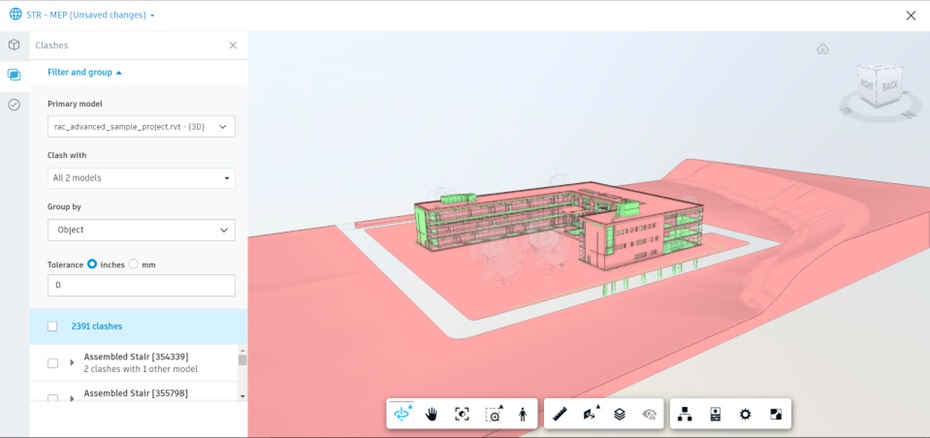The image size is (930, 438).
Task: Click the ViewCube BACK face
Action: [x=890, y=86]
